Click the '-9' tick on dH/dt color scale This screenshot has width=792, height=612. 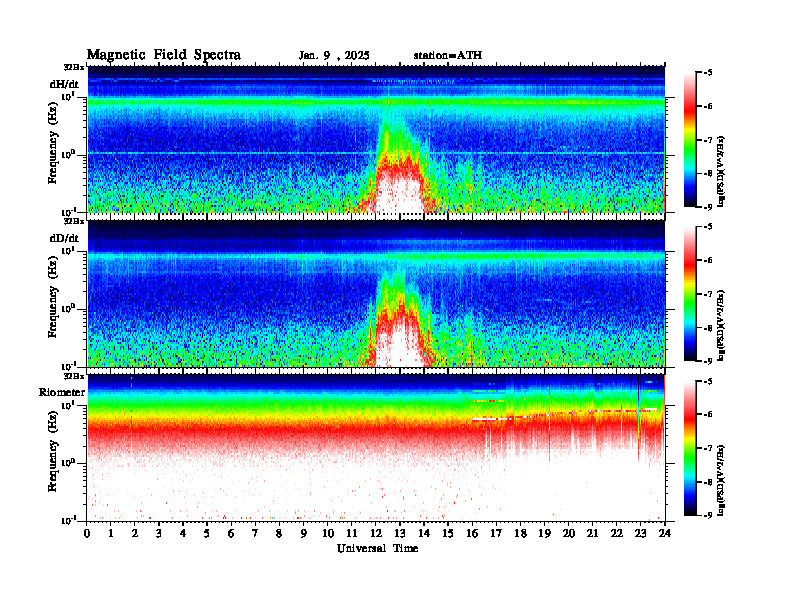pos(708,207)
